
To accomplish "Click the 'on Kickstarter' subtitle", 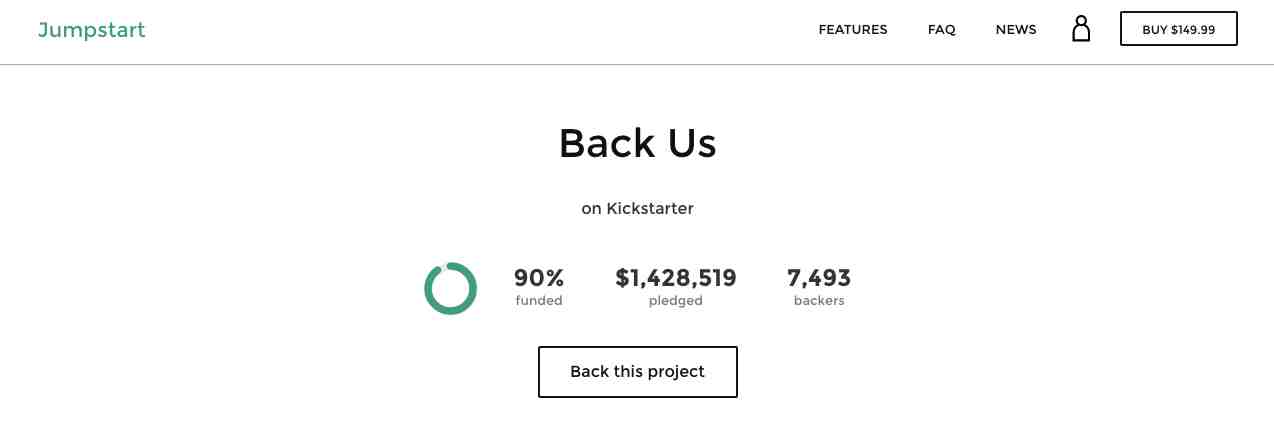I will [638, 209].
